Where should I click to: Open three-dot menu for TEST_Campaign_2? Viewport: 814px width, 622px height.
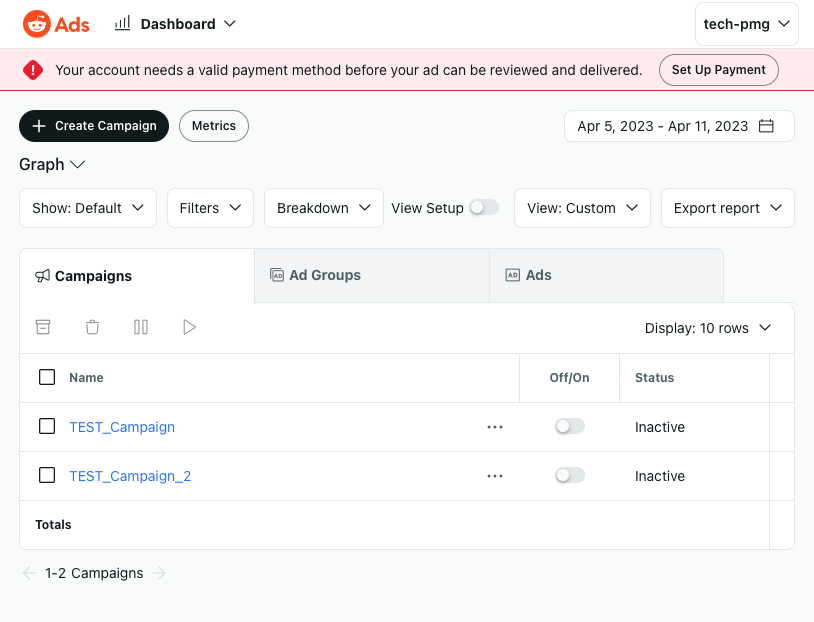[x=494, y=476]
